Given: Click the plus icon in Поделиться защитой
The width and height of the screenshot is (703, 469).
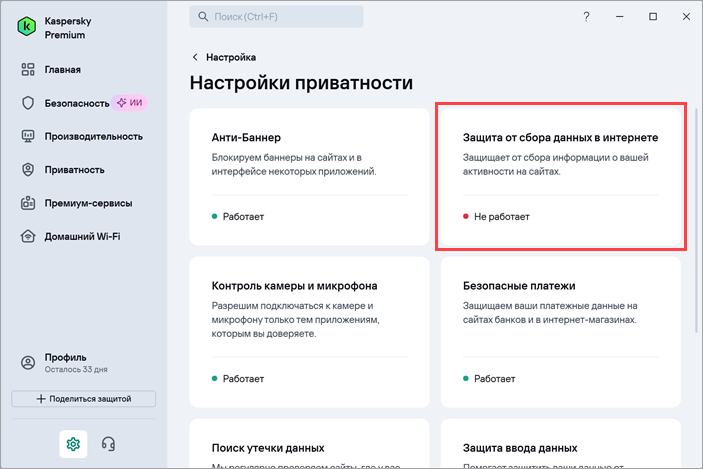Looking at the screenshot, I should pos(41,399).
